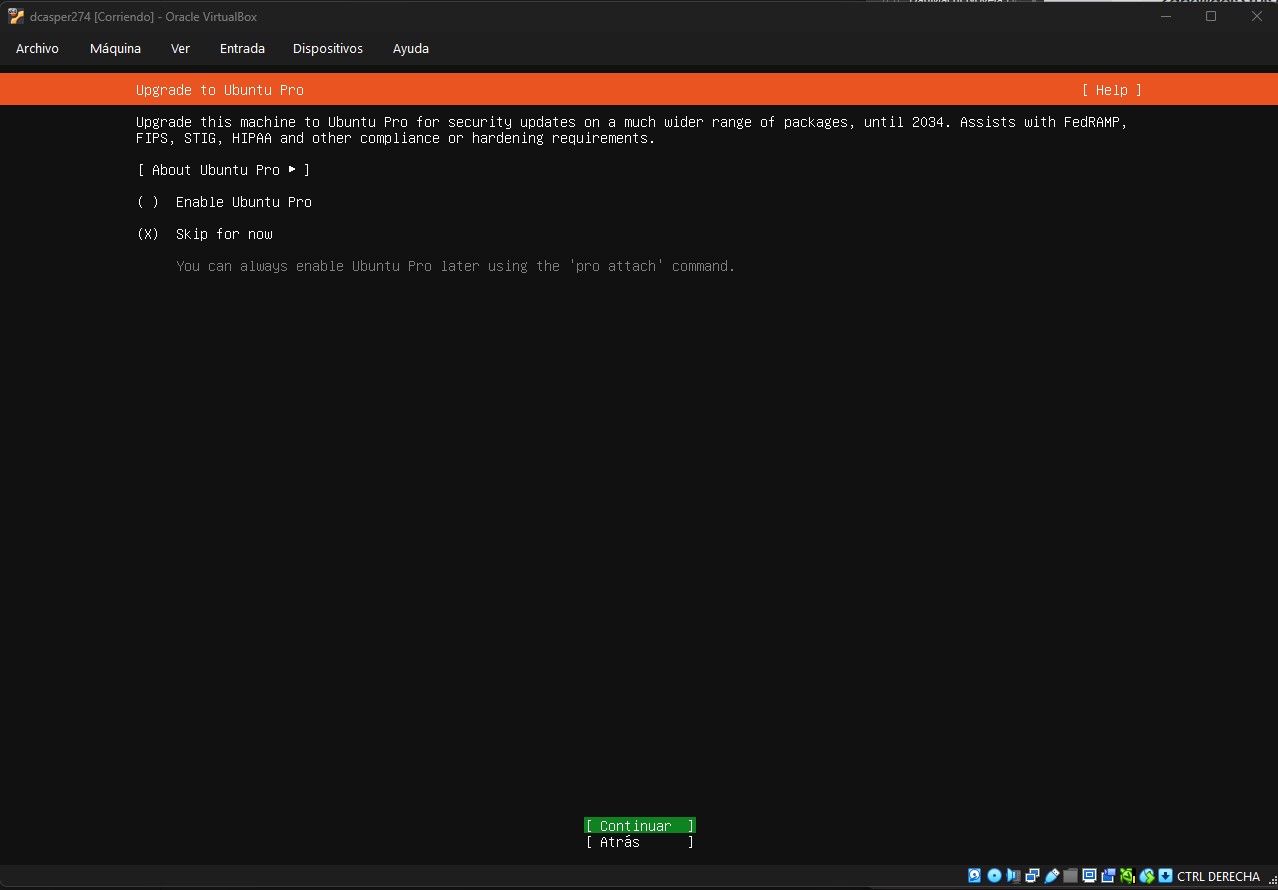
Task: Click the audio speaker status icon
Action: point(1013,876)
